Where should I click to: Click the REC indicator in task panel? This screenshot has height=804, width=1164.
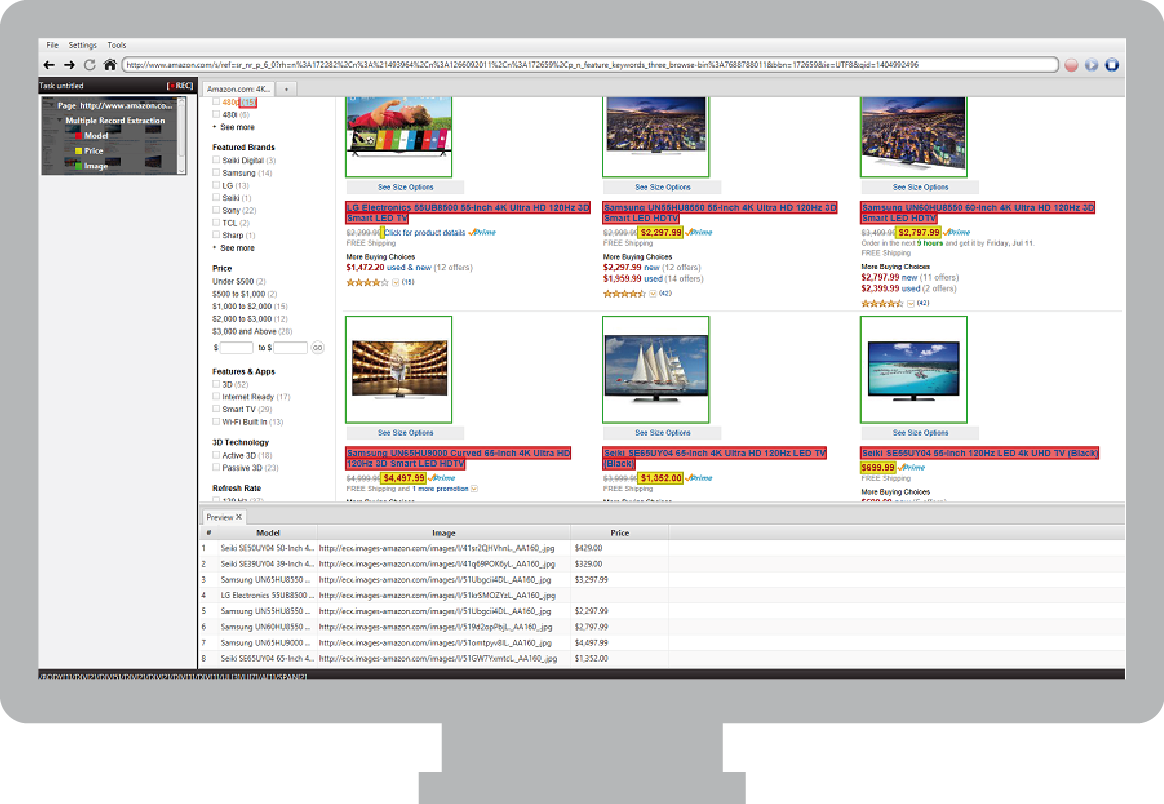click(180, 85)
